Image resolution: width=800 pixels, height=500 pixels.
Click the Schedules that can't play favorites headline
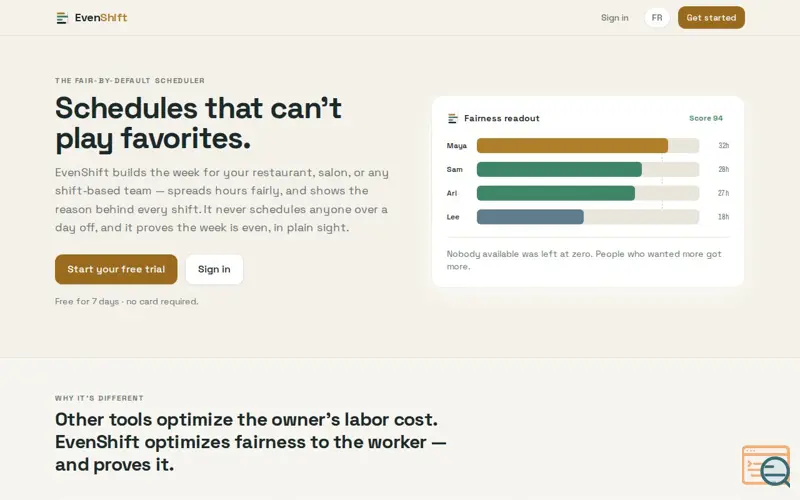click(198, 123)
